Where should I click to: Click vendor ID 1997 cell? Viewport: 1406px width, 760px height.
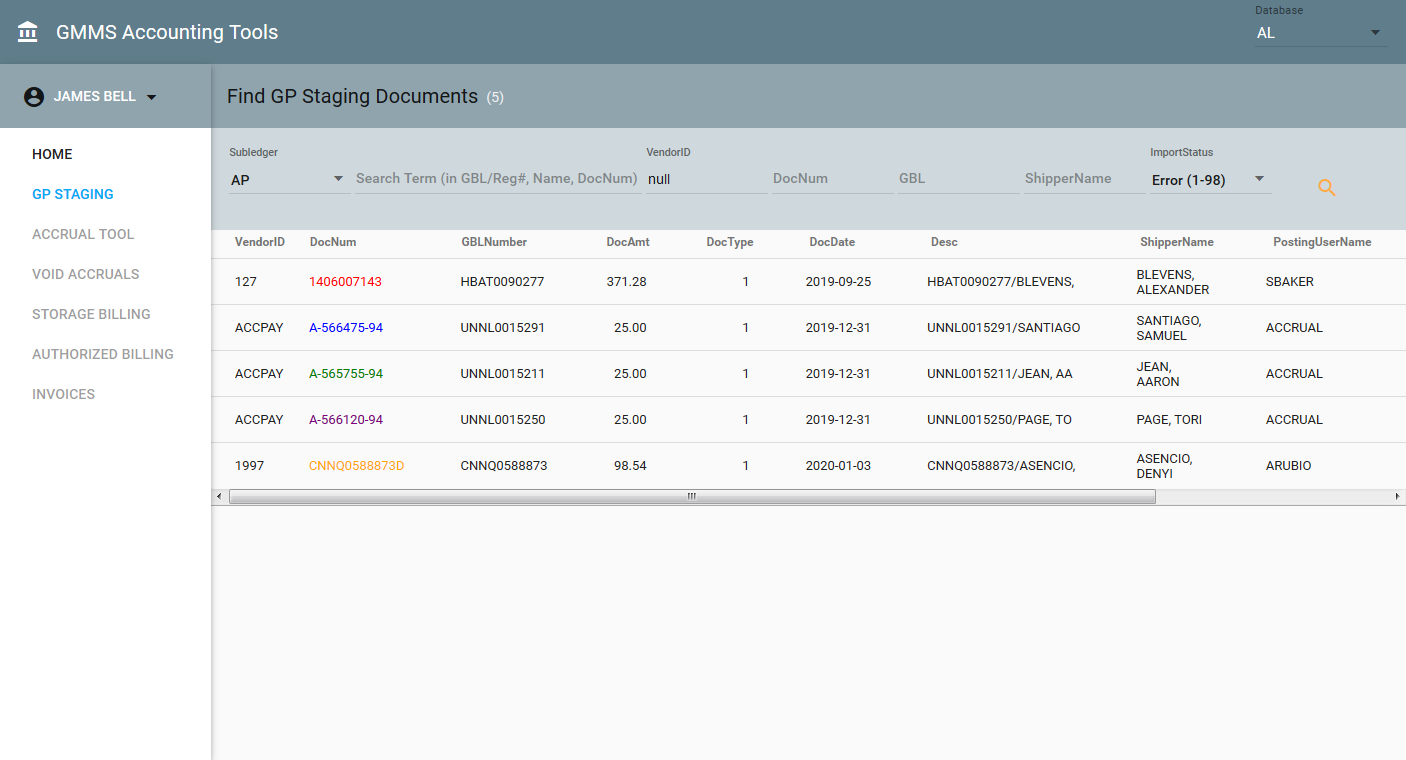[249, 466]
